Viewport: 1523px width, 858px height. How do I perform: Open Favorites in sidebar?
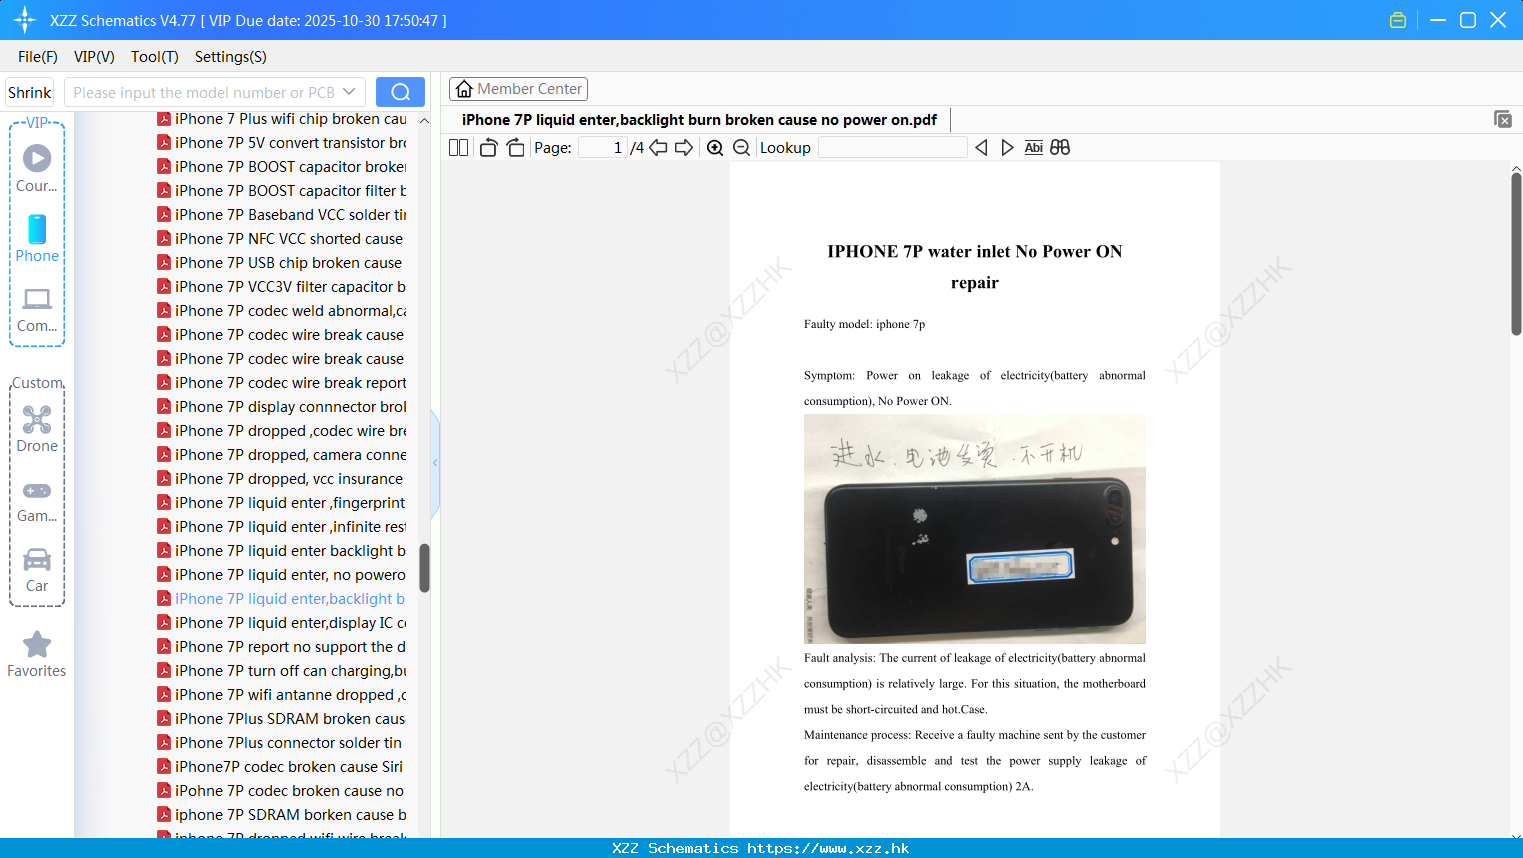(37, 654)
